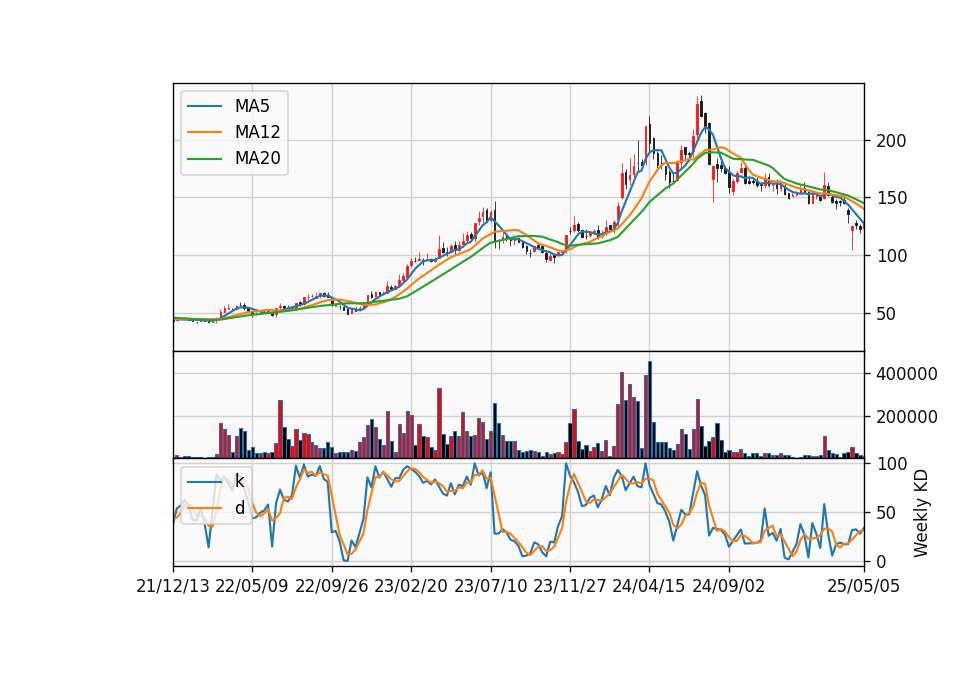Screen dimensions: 960x690
Task: Click the MA20 legend label
Action: pyautogui.click(x=257, y=158)
